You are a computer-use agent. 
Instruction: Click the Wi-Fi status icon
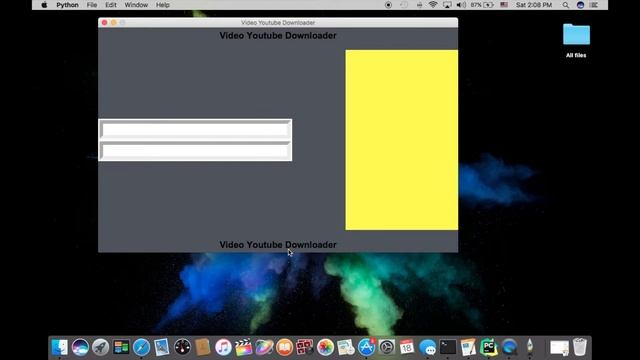click(x=433, y=5)
